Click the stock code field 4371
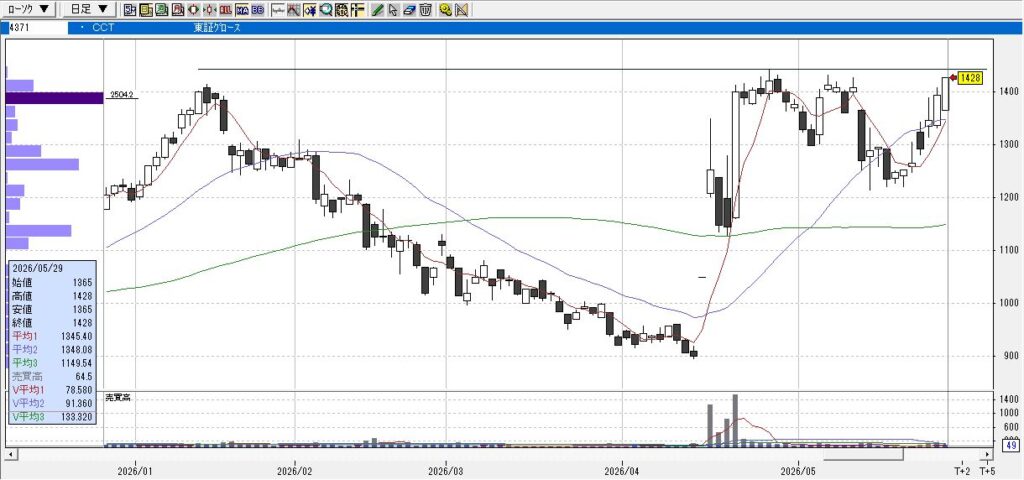The width and height of the screenshot is (1024, 480). click(x=37, y=28)
